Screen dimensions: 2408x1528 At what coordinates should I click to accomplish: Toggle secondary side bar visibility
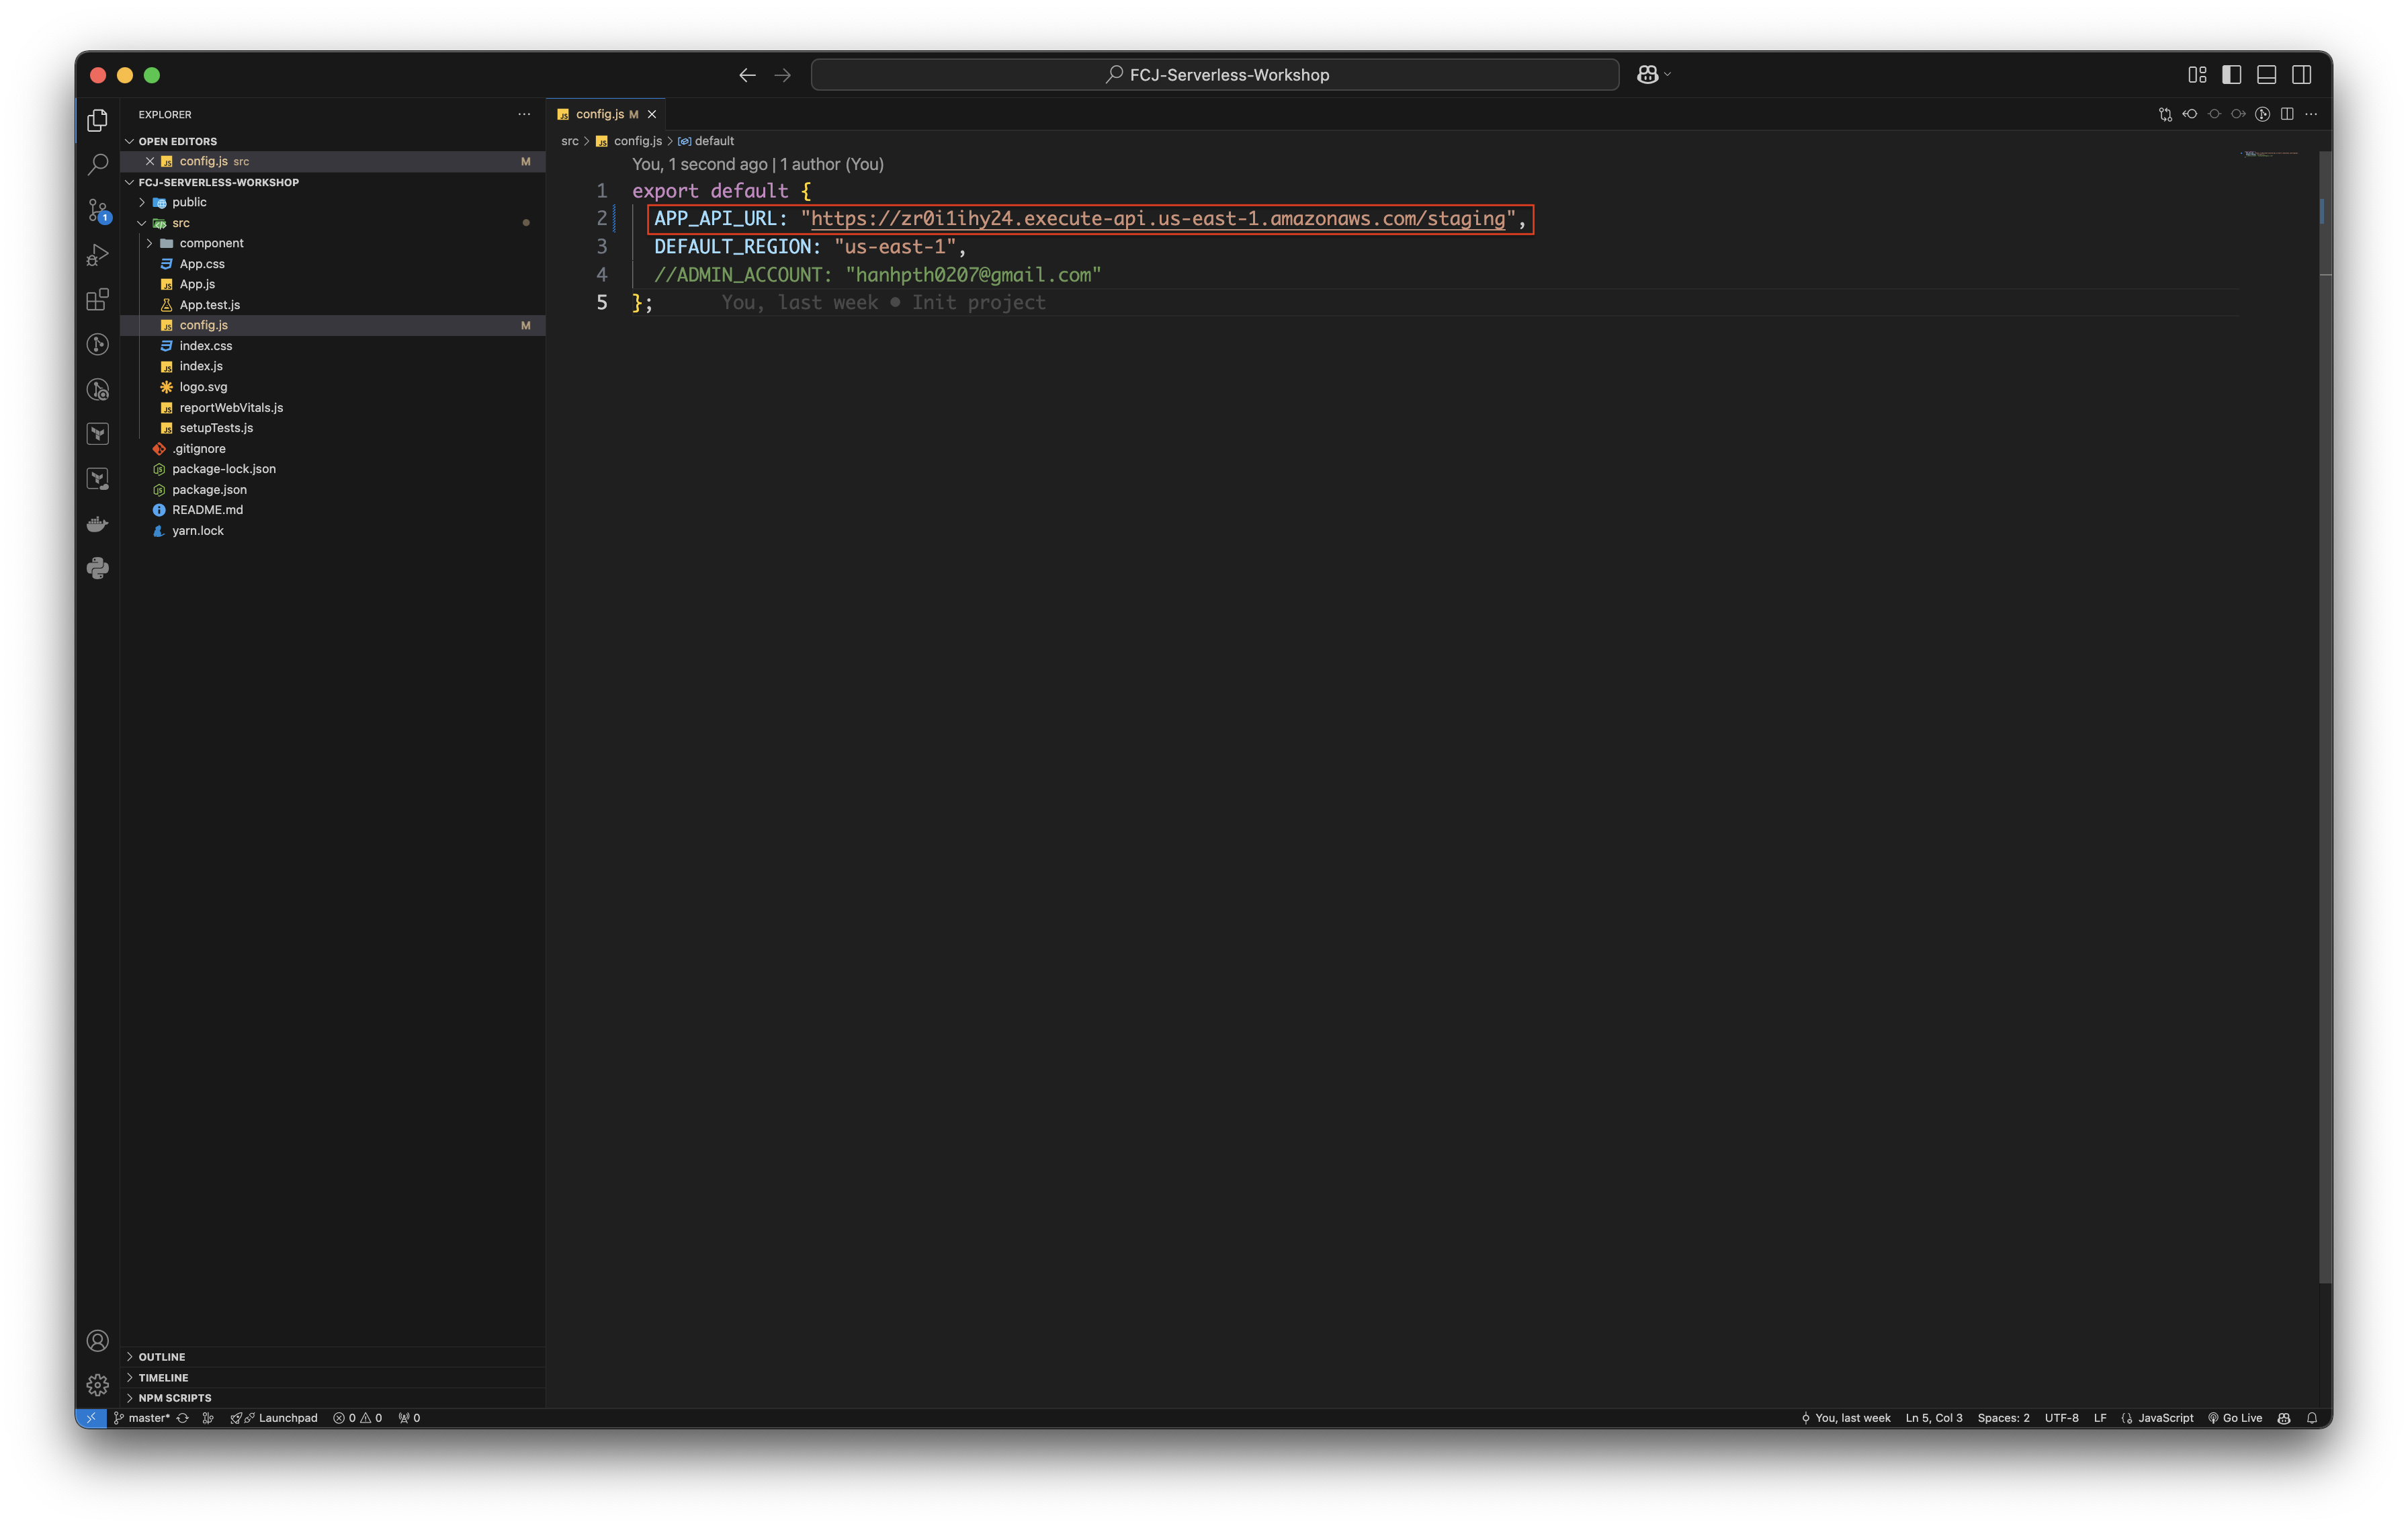tap(2302, 75)
